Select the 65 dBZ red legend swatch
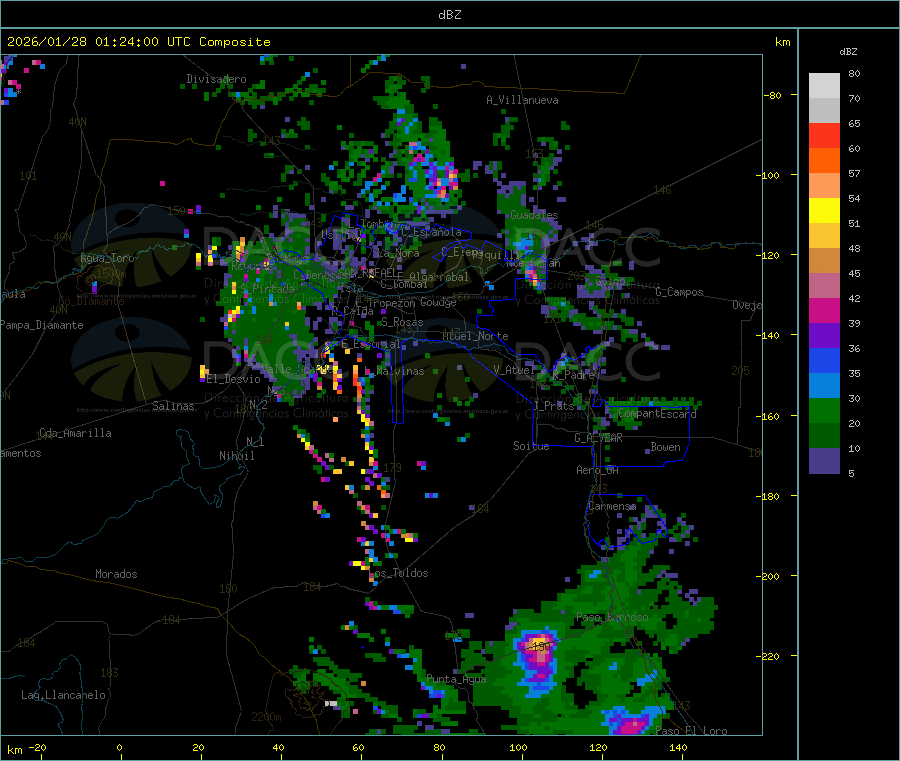900x761 pixels. tap(824, 135)
